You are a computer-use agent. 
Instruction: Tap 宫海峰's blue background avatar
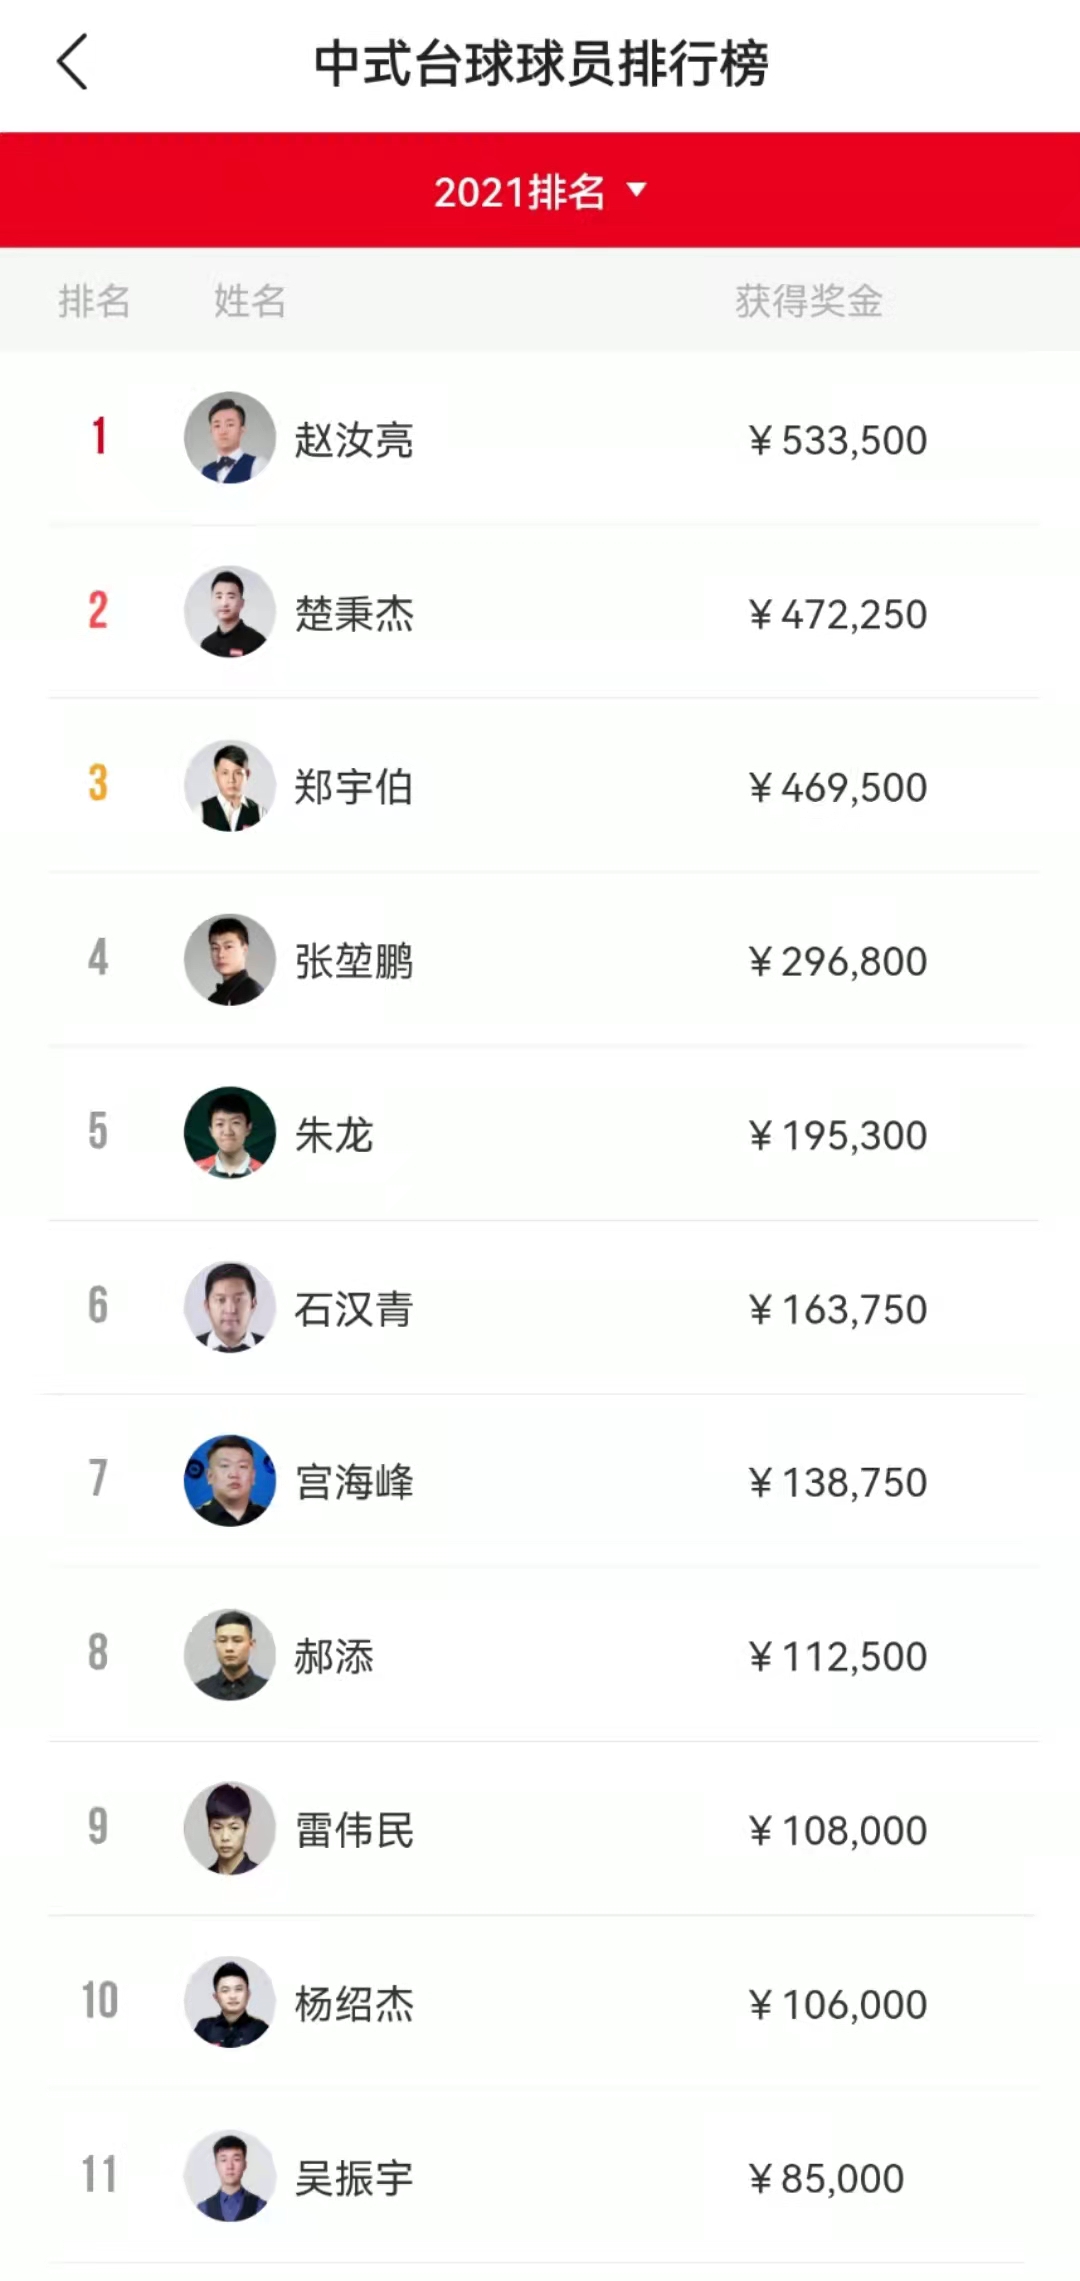click(x=230, y=1481)
